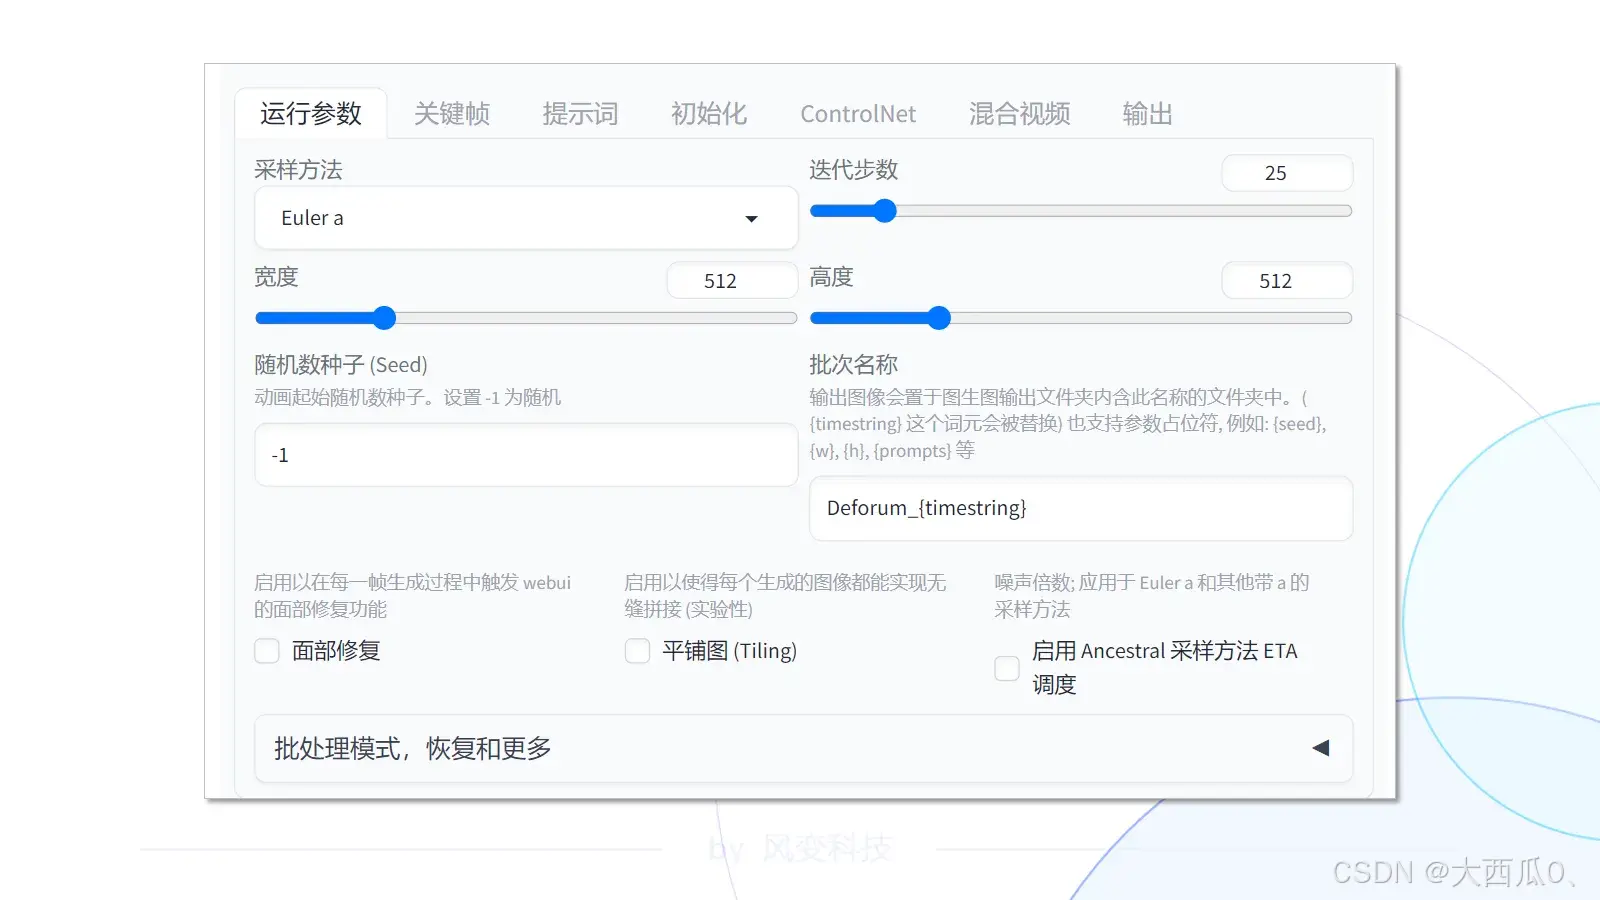Screen dimensions: 1600x900
Task: Enable the 面部修复 checkbox
Action: 267,651
